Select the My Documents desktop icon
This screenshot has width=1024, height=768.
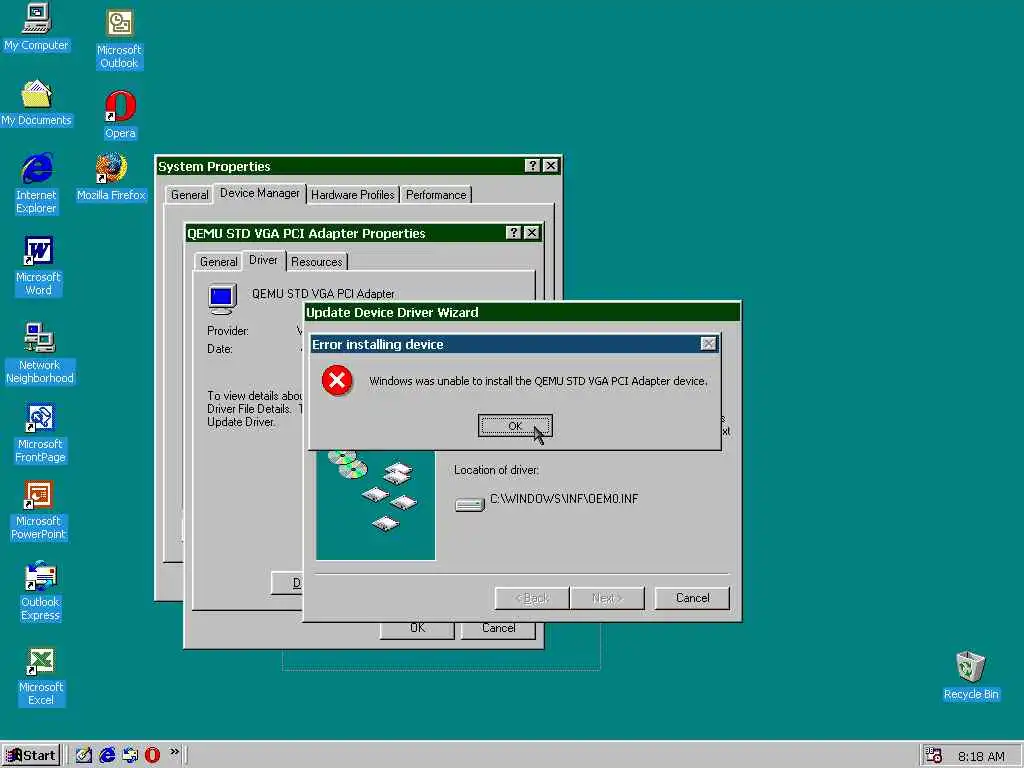pos(36,103)
